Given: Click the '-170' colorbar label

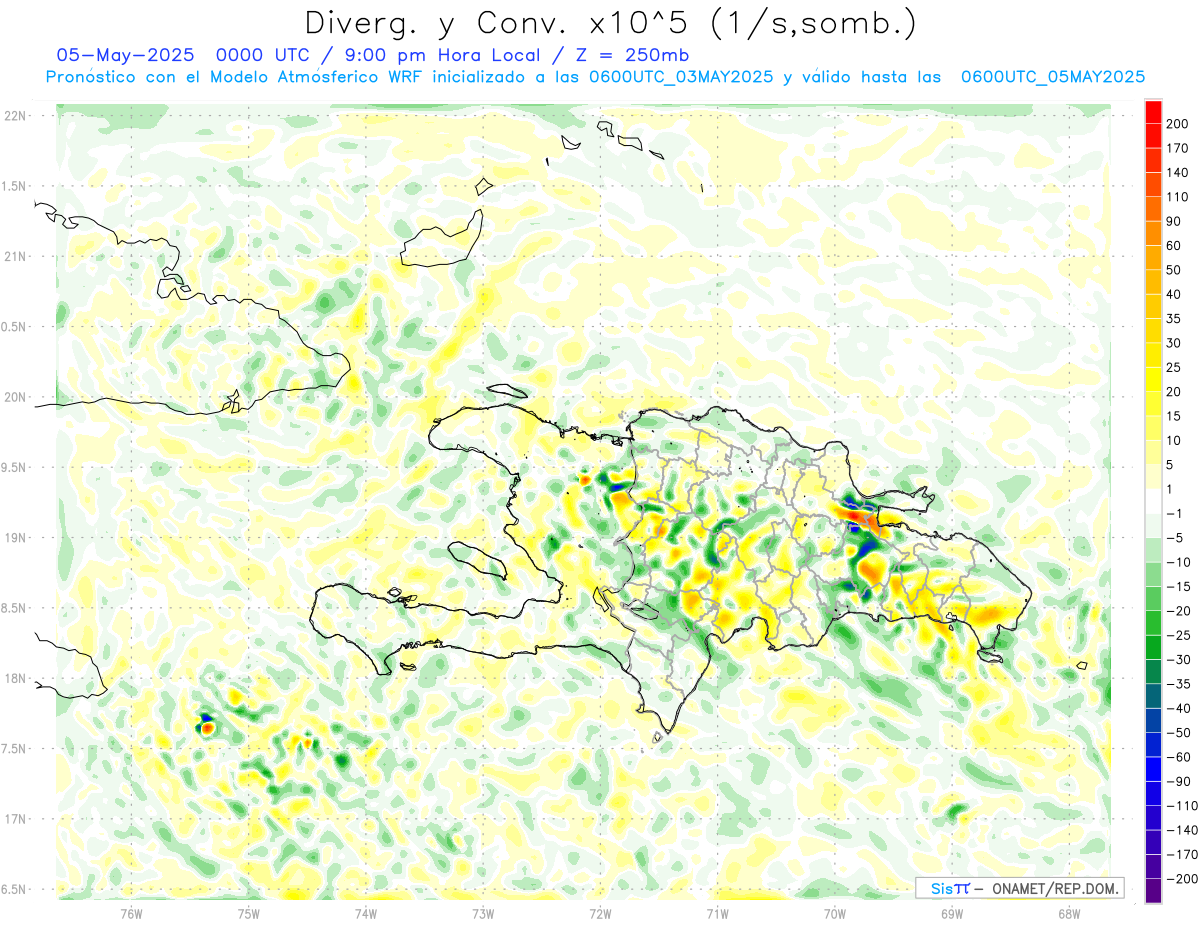Looking at the screenshot, I should tap(1181, 854).
